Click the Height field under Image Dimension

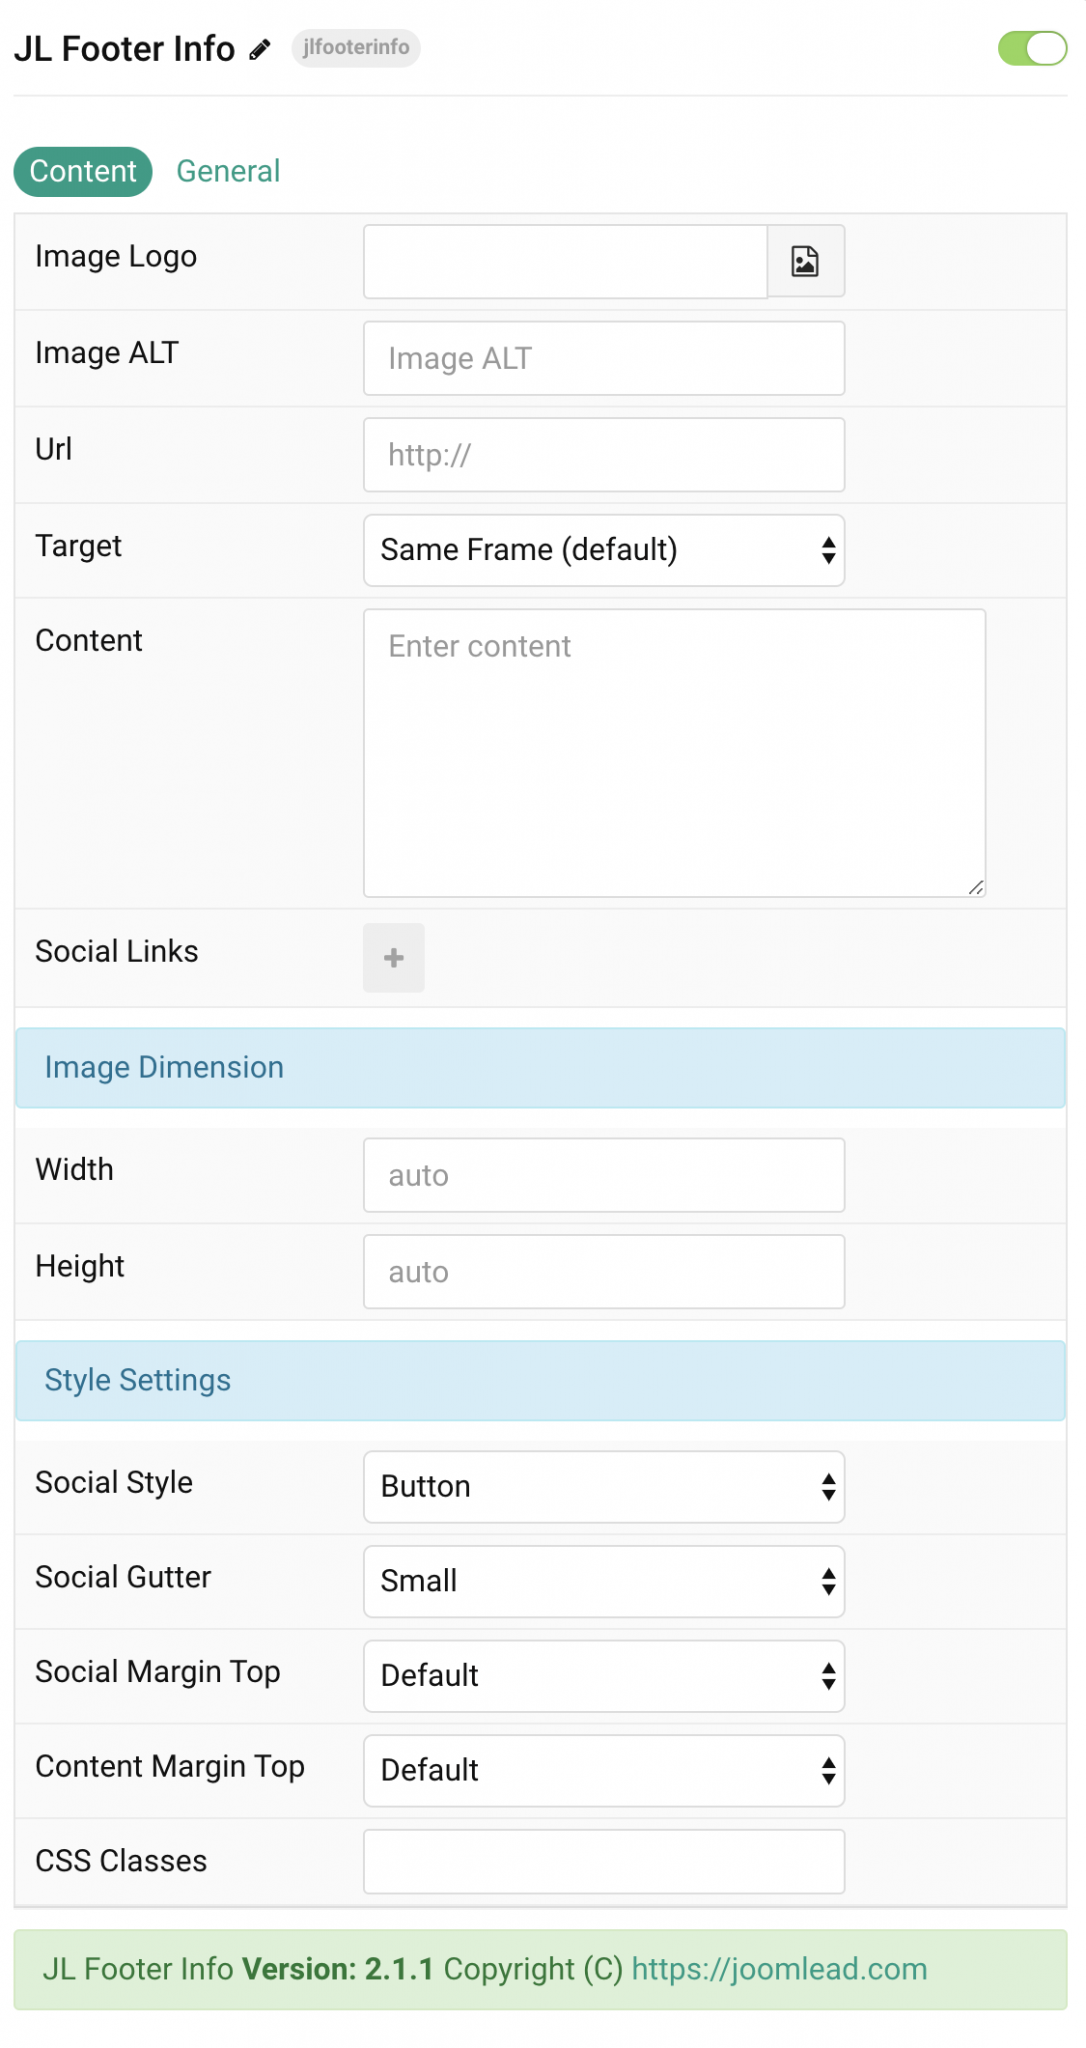(x=602, y=1271)
